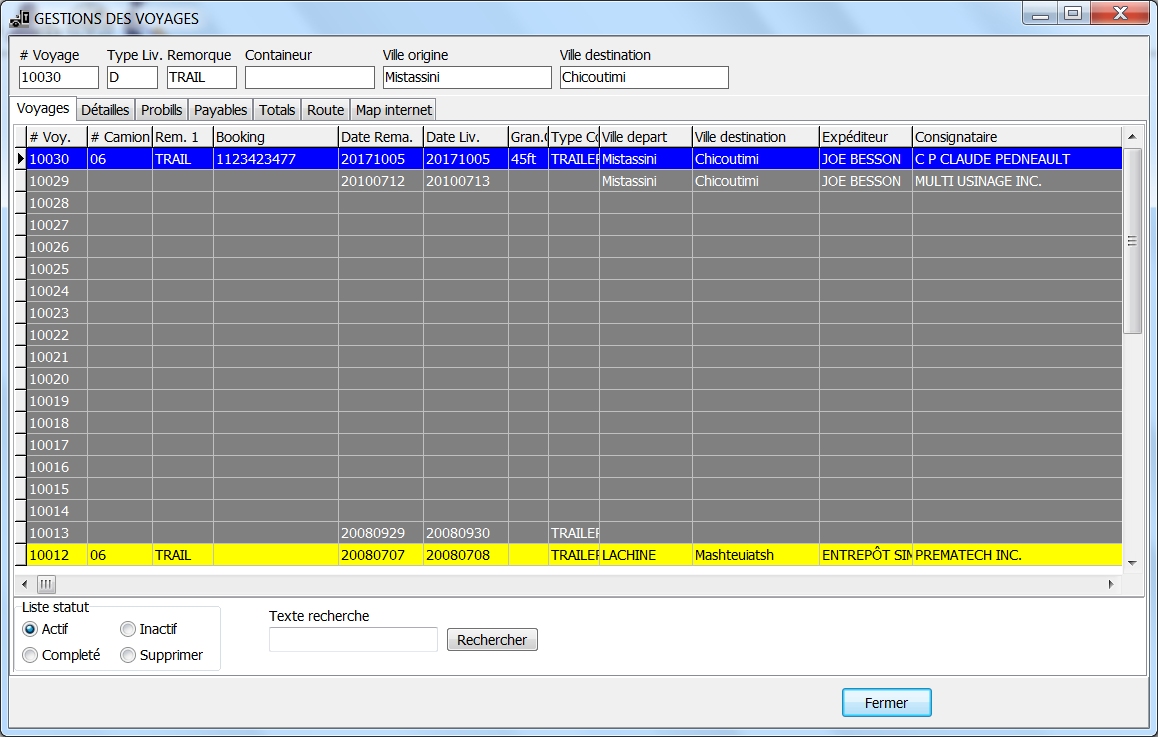Click into the Texte recherche field

click(x=353, y=640)
